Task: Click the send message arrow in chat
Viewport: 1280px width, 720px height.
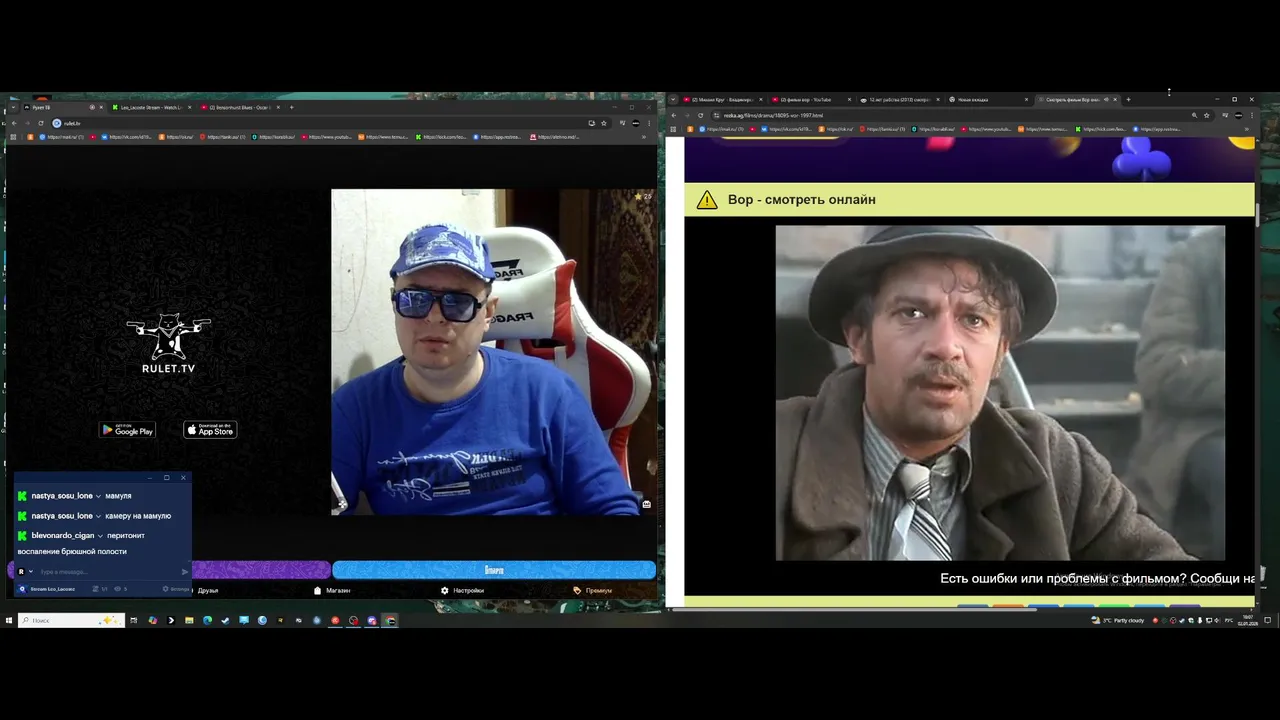Action: 184,572
